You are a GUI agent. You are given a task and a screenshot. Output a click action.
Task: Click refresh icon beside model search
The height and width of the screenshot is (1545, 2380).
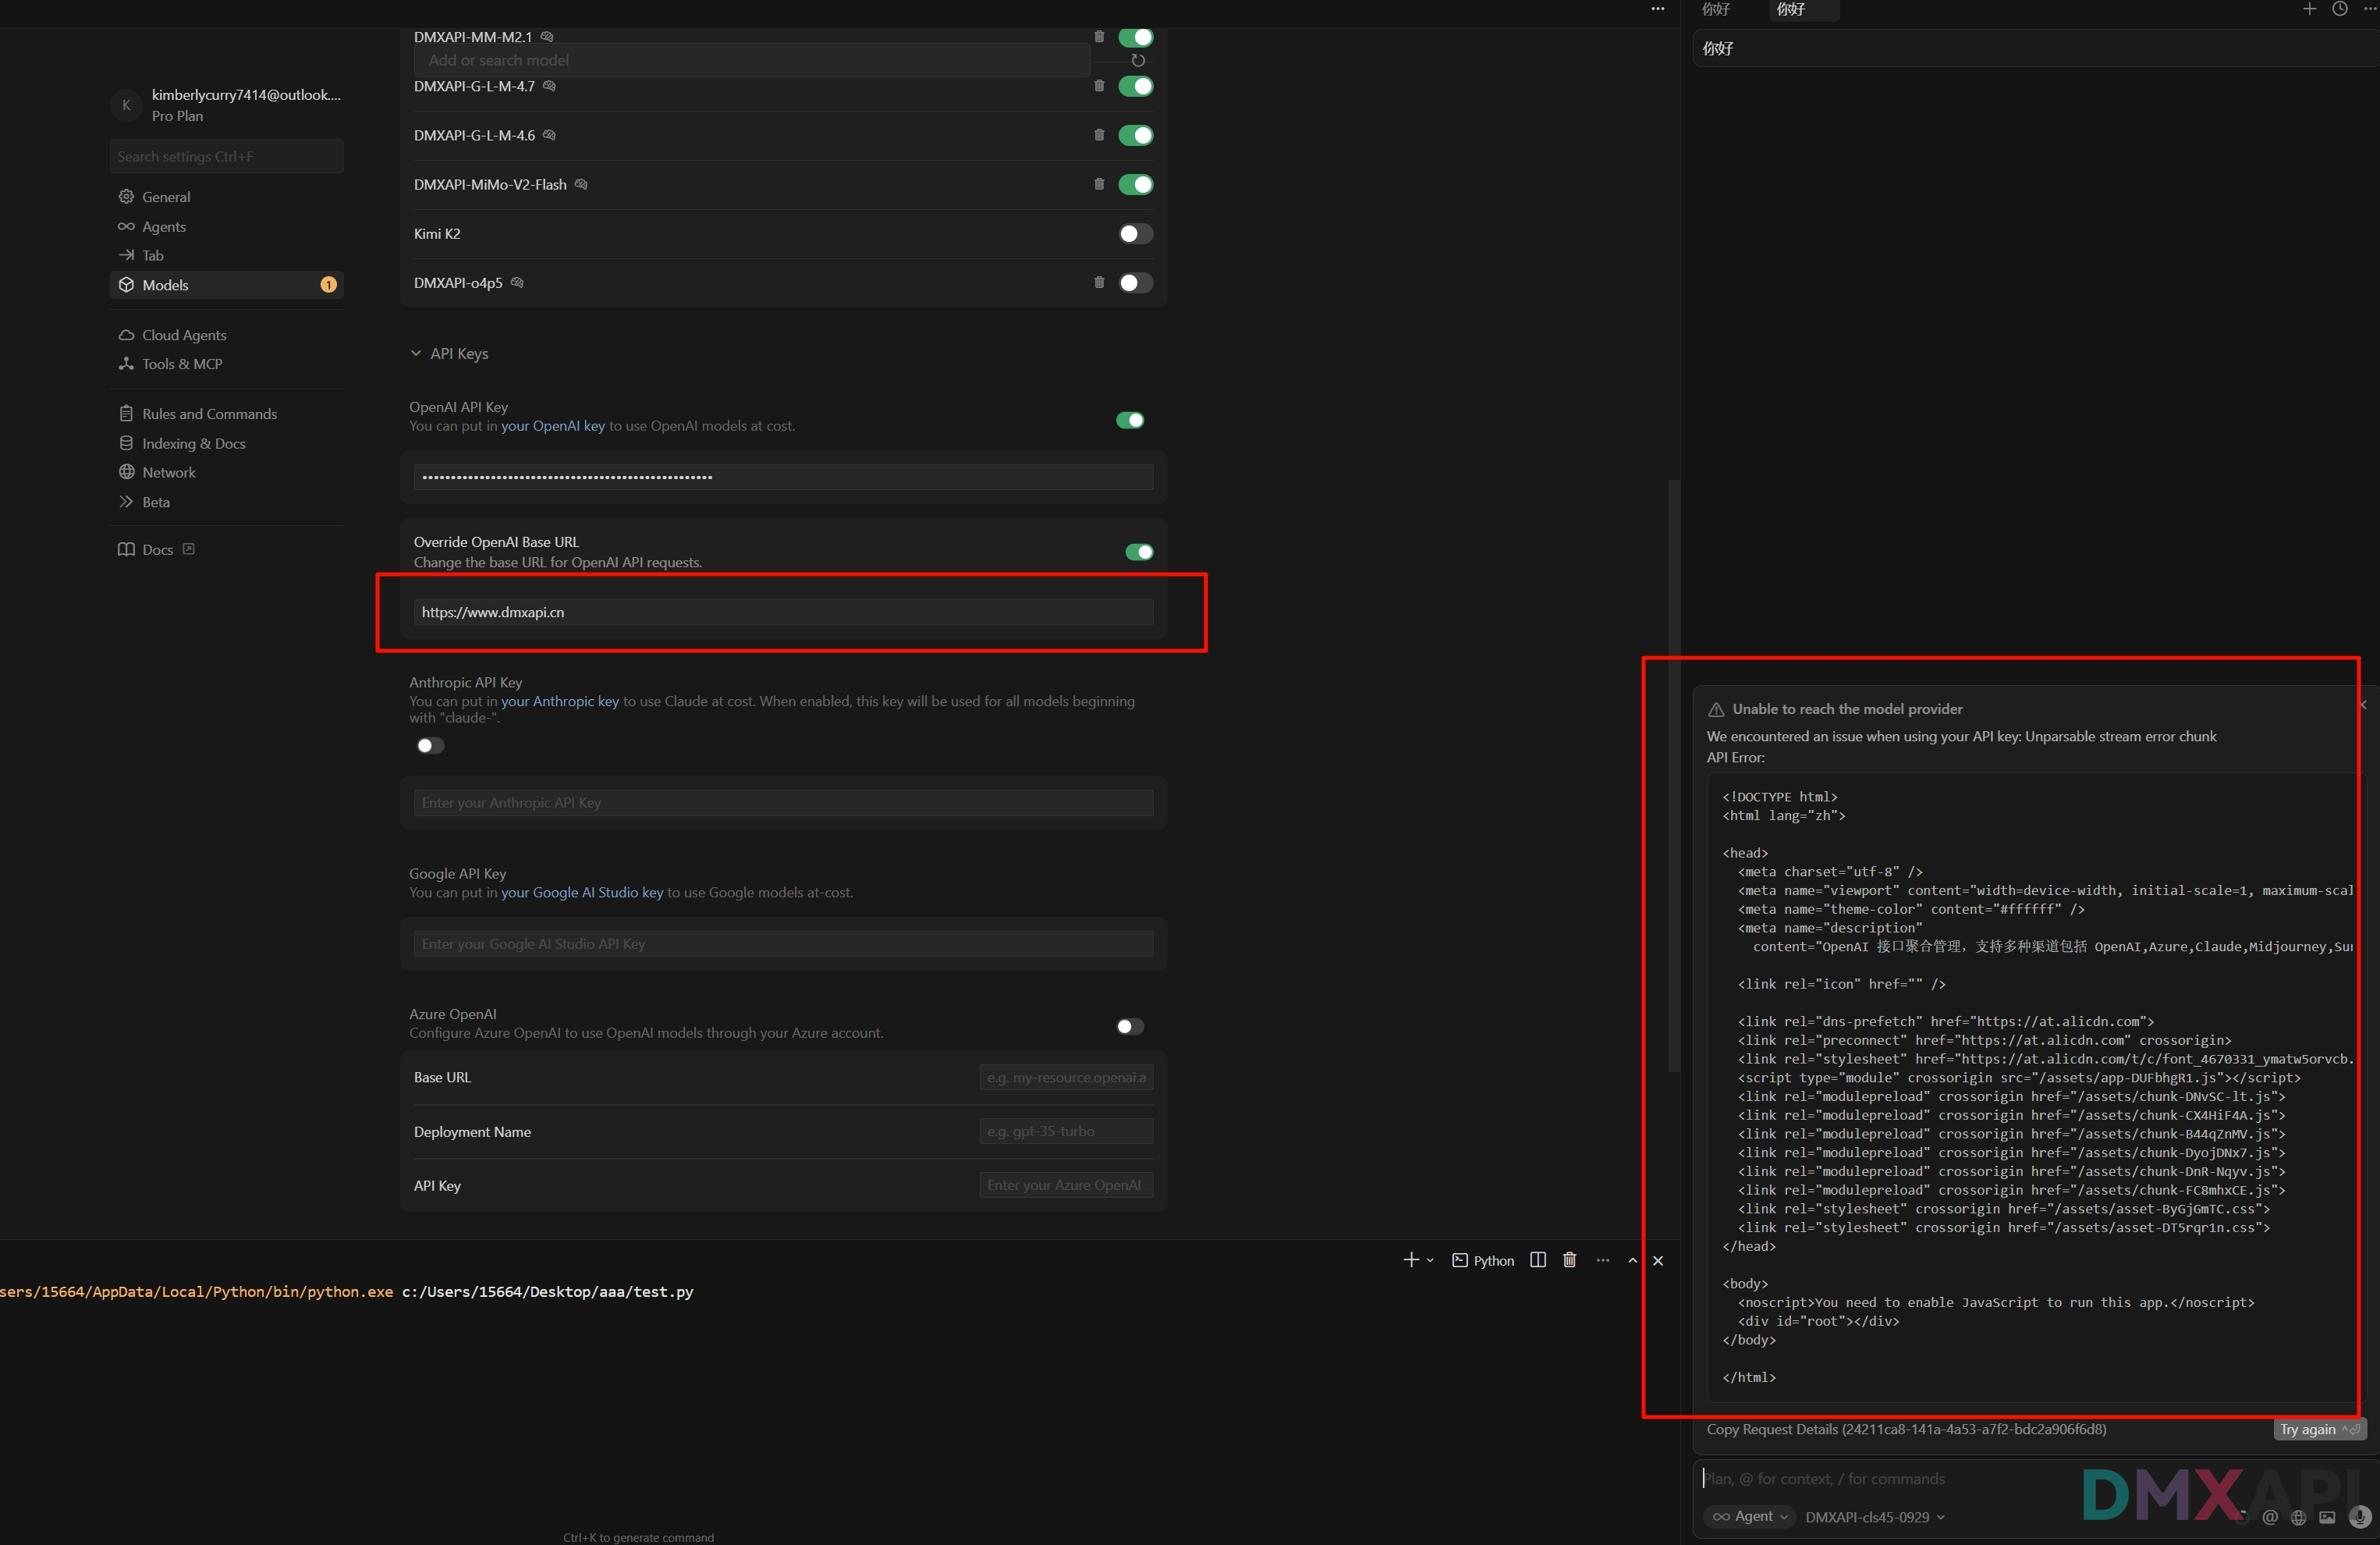point(1138,60)
